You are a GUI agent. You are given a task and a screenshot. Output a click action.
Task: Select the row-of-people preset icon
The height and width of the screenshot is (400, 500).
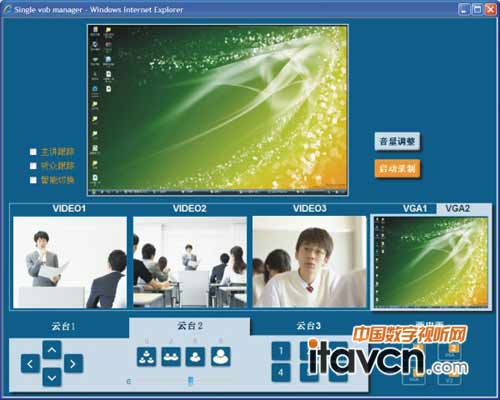[x=171, y=357]
